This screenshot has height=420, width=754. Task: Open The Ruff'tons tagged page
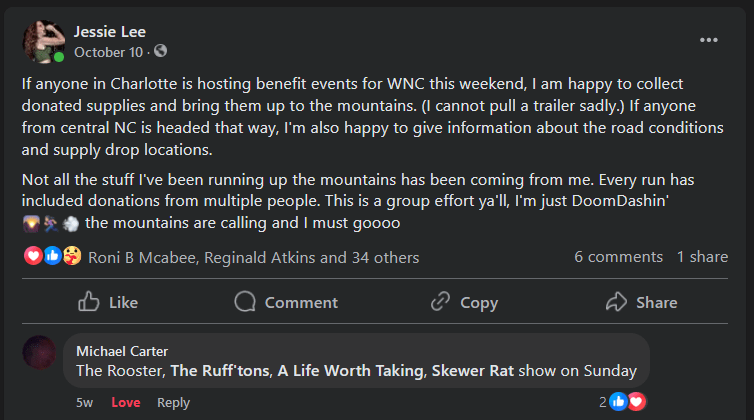[x=220, y=371]
